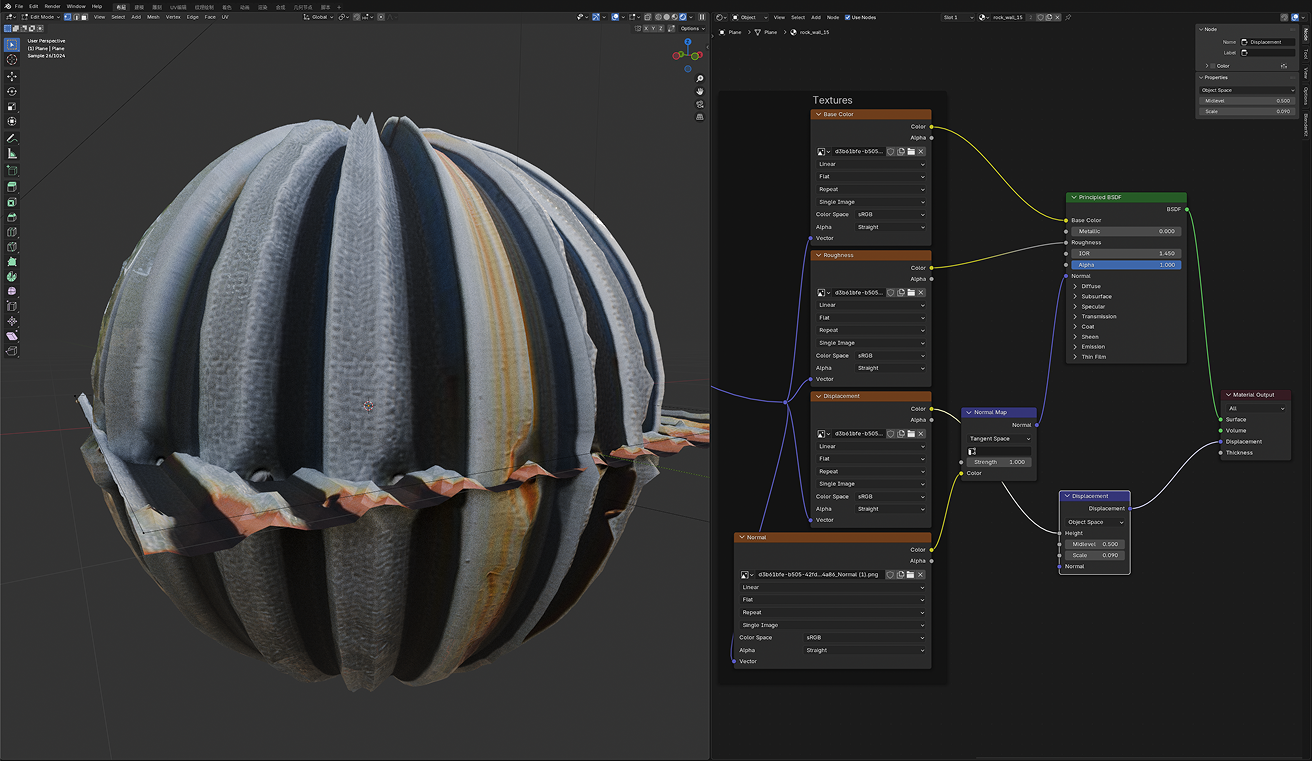This screenshot has height=761, width=1312.
Task: Click the viewport zoom magnifier icon
Action: tap(700, 78)
